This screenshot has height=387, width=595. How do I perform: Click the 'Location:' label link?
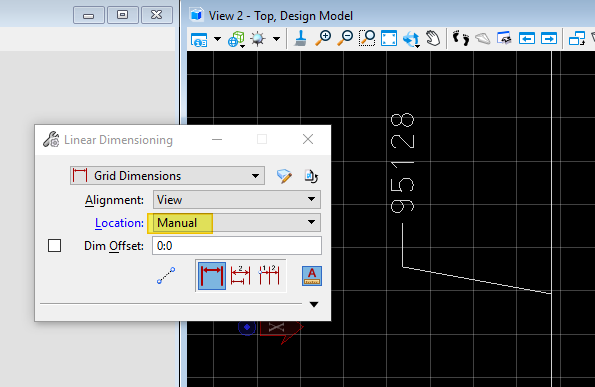120,223
